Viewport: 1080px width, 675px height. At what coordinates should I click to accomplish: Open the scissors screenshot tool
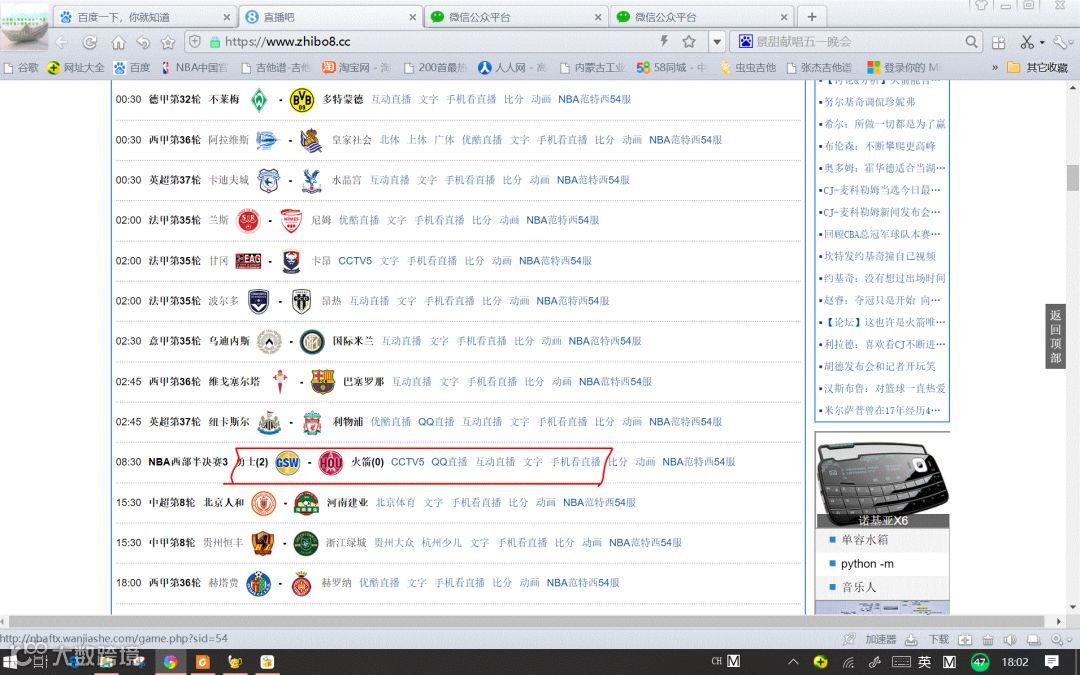[1027, 42]
